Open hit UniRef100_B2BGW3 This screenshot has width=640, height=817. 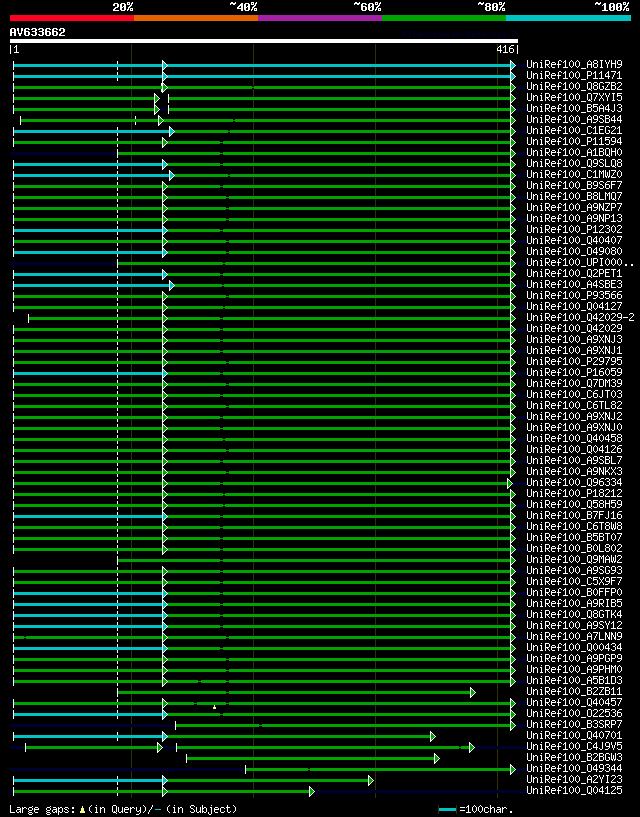(x=574, y=758)
